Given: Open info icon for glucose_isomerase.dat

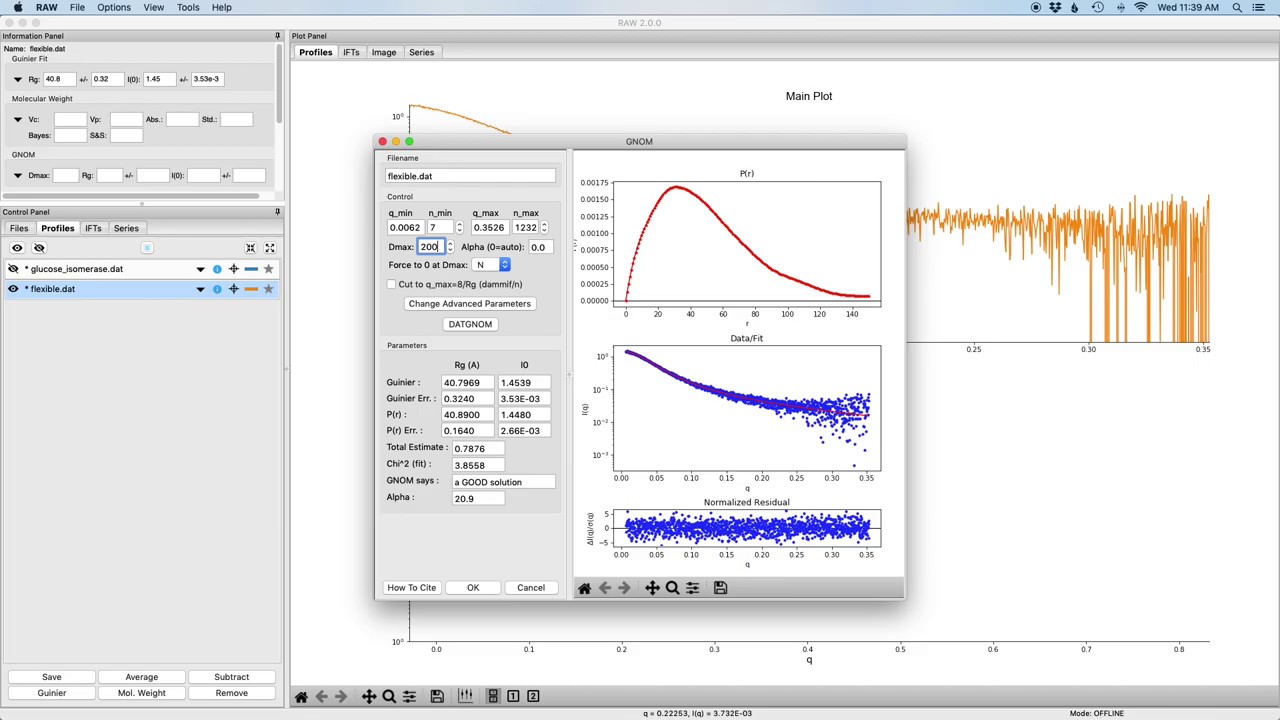Looking at the screenshot, I should 217,269.
